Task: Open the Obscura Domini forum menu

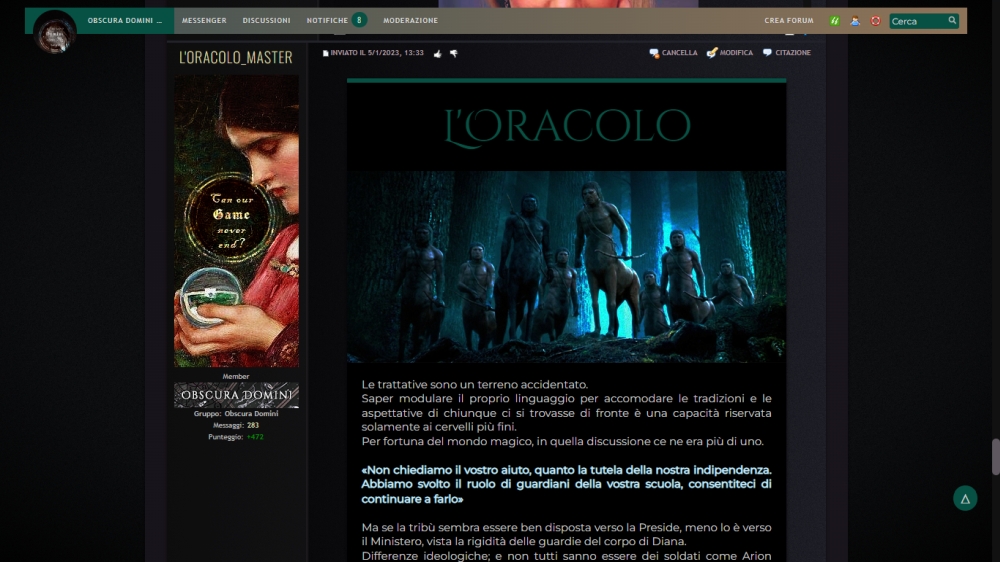Action: pyautogui.click(x=125, y=20)
